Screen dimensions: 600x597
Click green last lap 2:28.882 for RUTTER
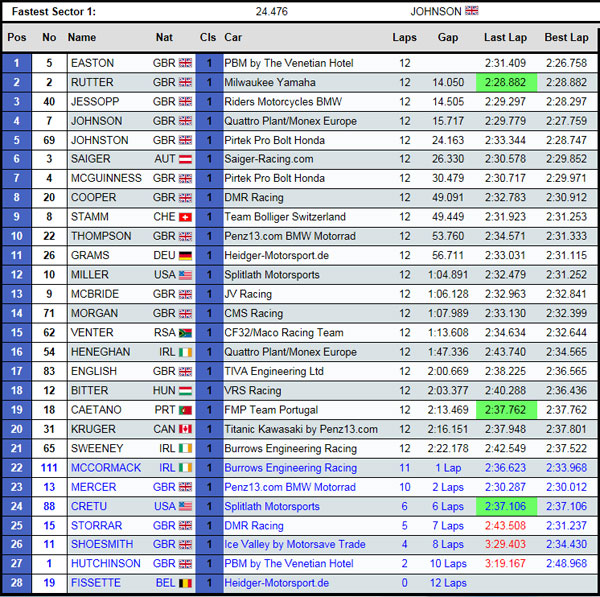click(506, 82)
